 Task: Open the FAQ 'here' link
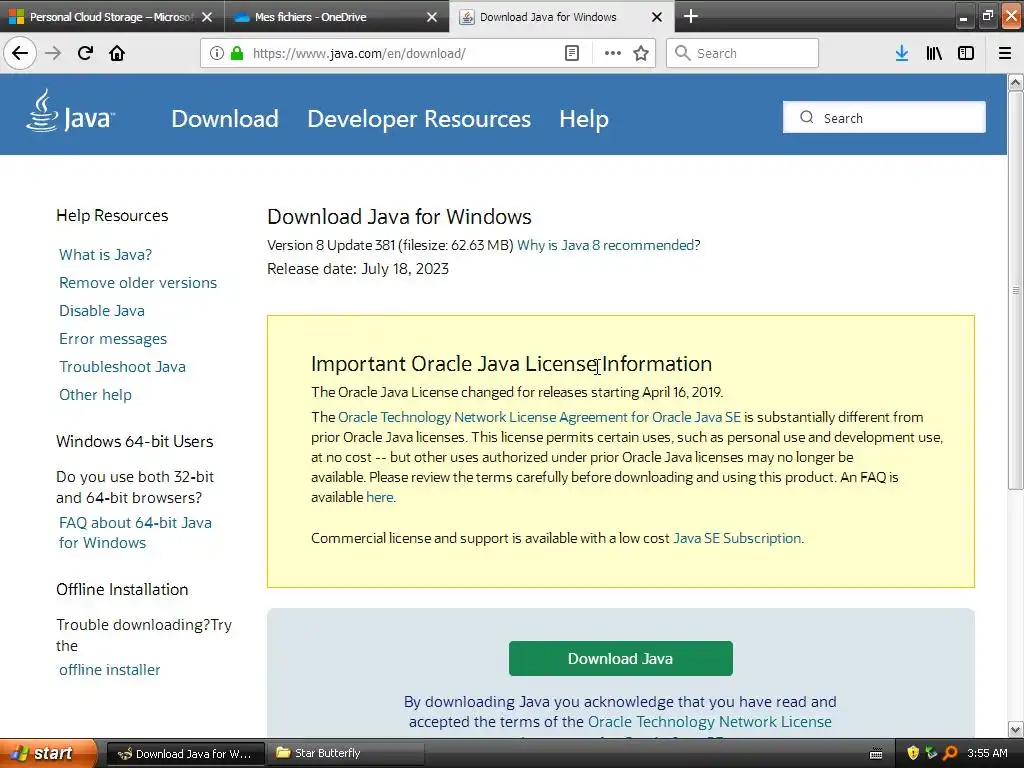(x=379, y=497)
